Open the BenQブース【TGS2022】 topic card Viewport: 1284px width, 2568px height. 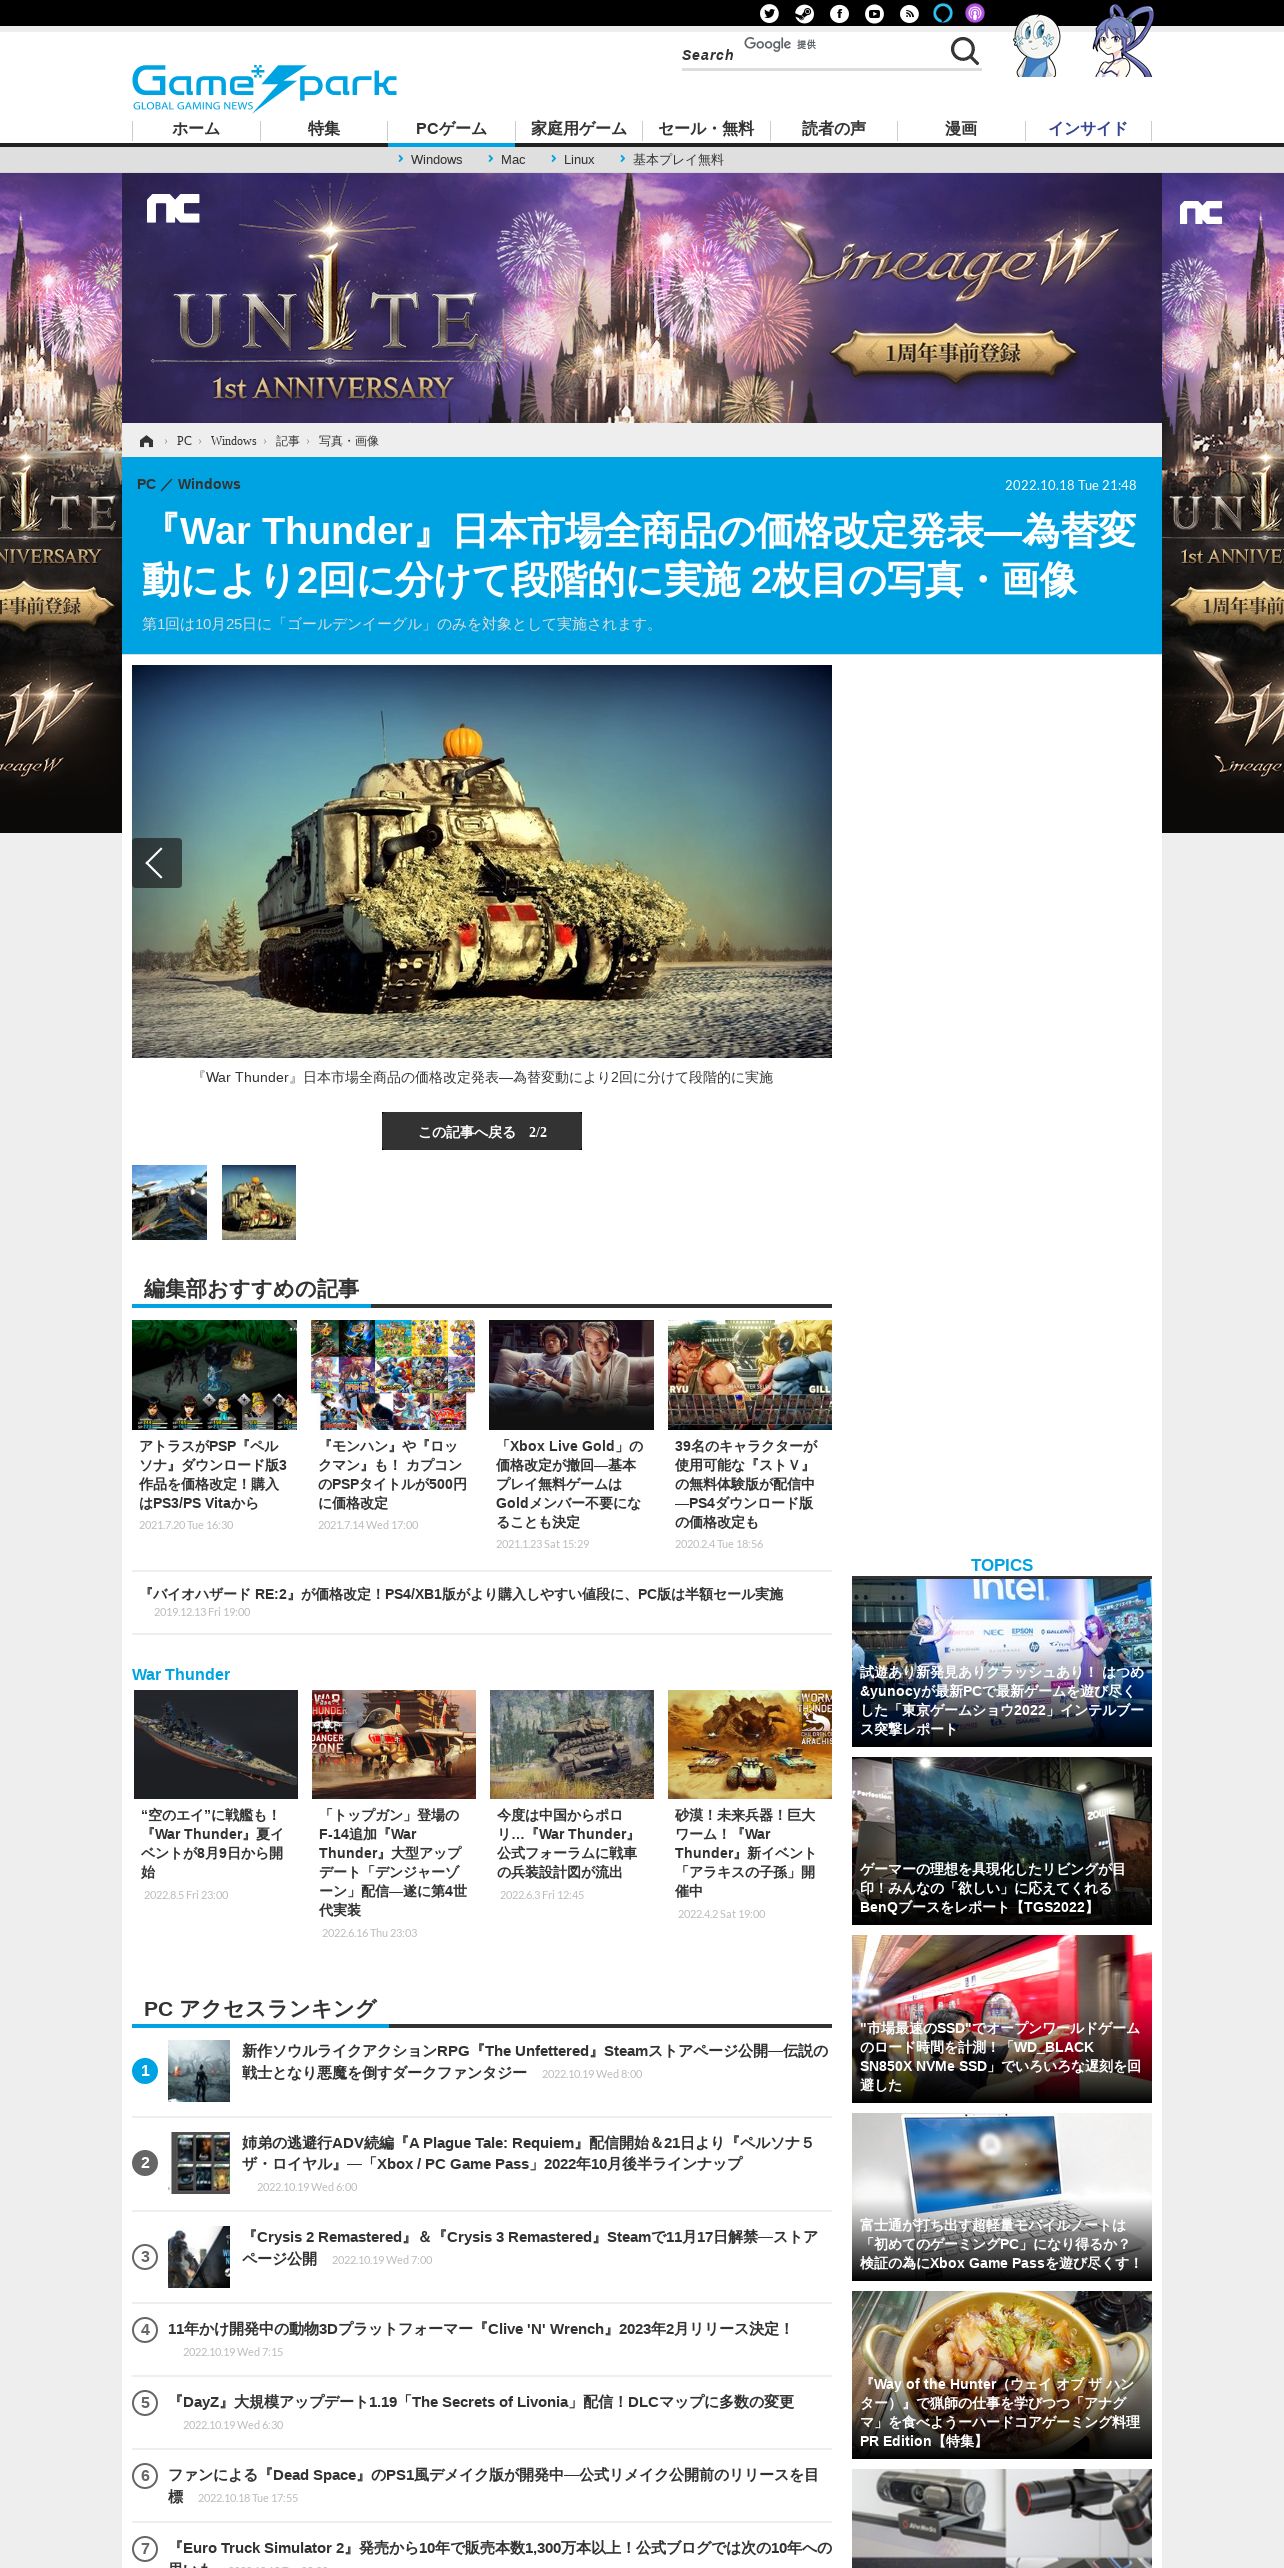tap(1002, 1841)
